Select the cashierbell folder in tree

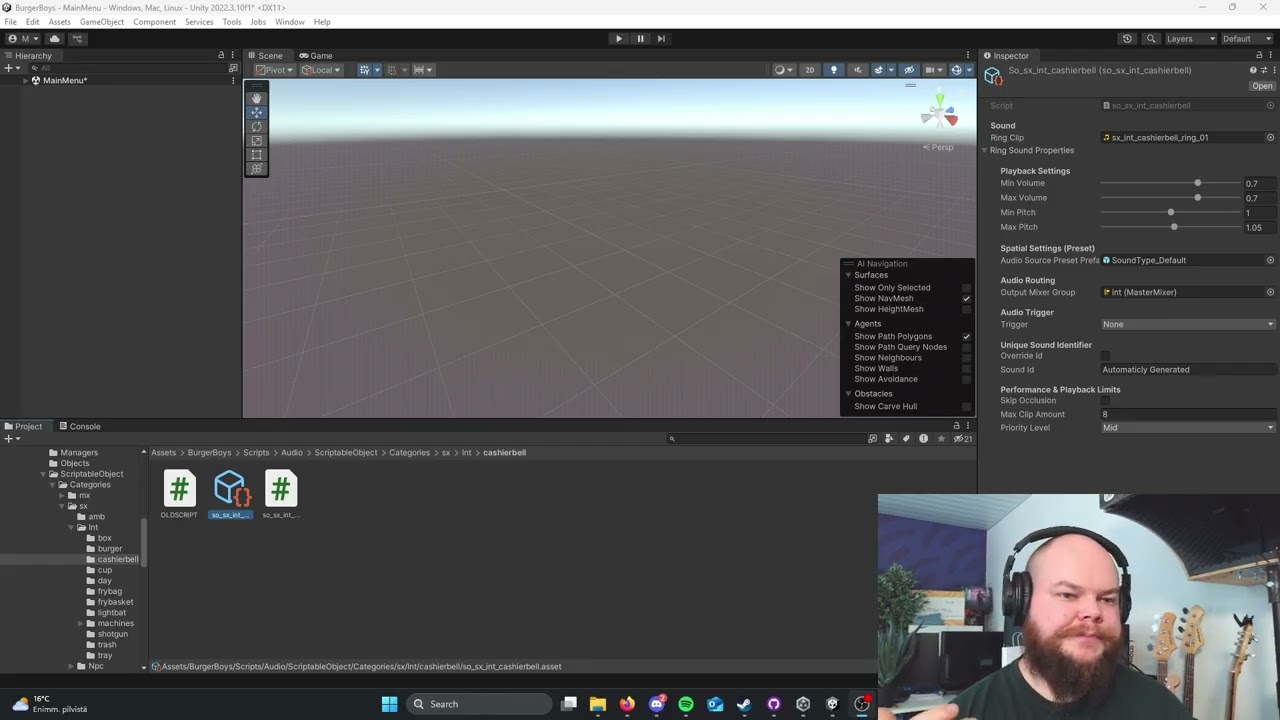[117, 560]
